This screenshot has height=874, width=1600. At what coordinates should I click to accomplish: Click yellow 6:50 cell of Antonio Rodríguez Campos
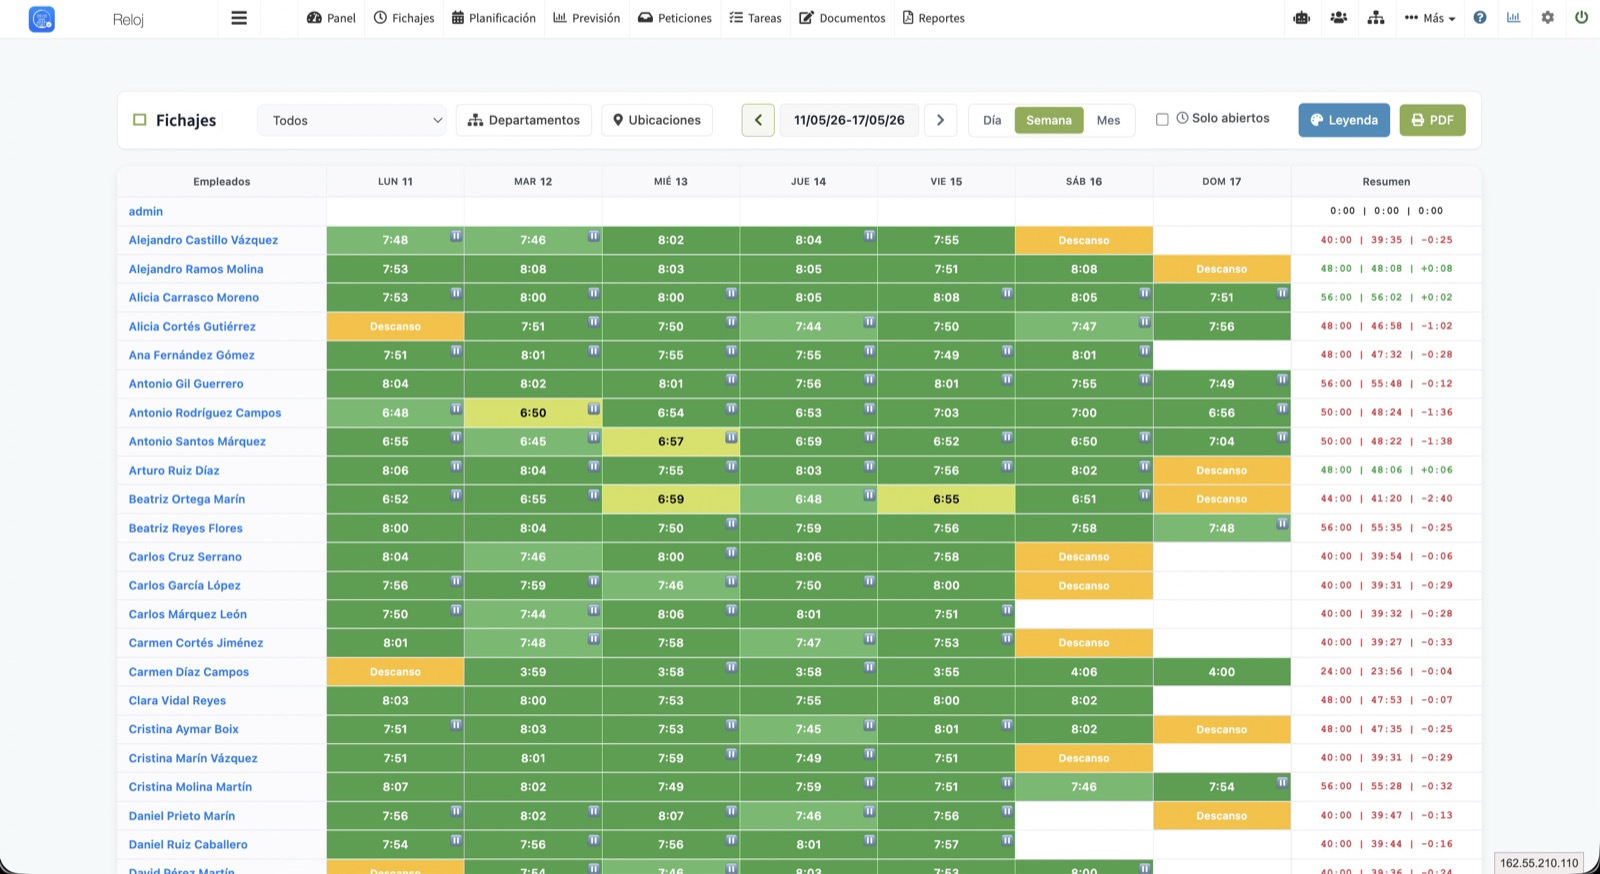[533, 413]
